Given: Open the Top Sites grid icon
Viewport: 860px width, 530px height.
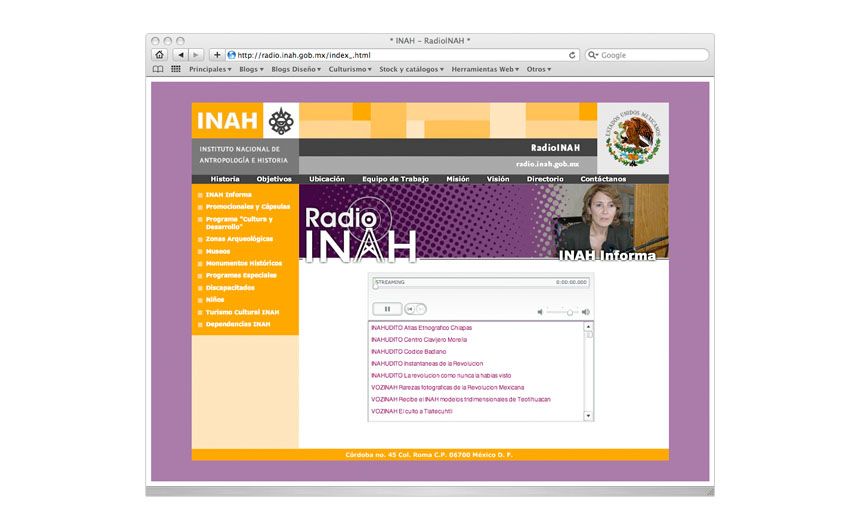Looking at the screenshot, I should (x=176, y=69).
